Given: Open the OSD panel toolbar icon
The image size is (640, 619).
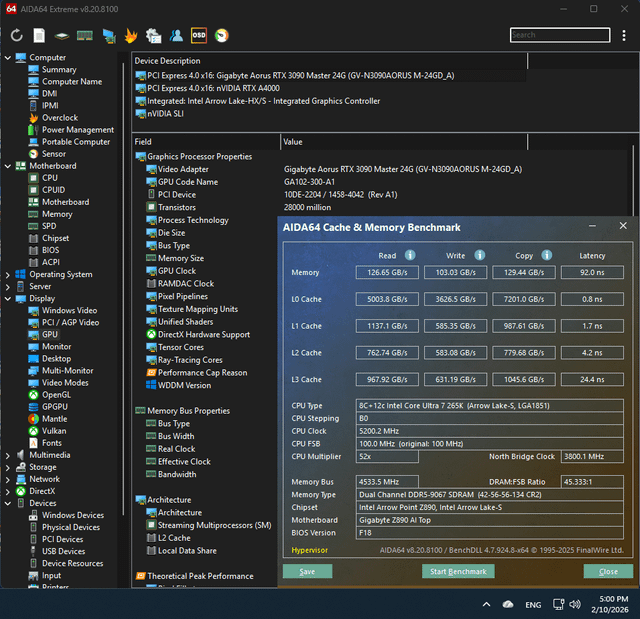Looking at the screenshot, I should click(x=199, y=35).
